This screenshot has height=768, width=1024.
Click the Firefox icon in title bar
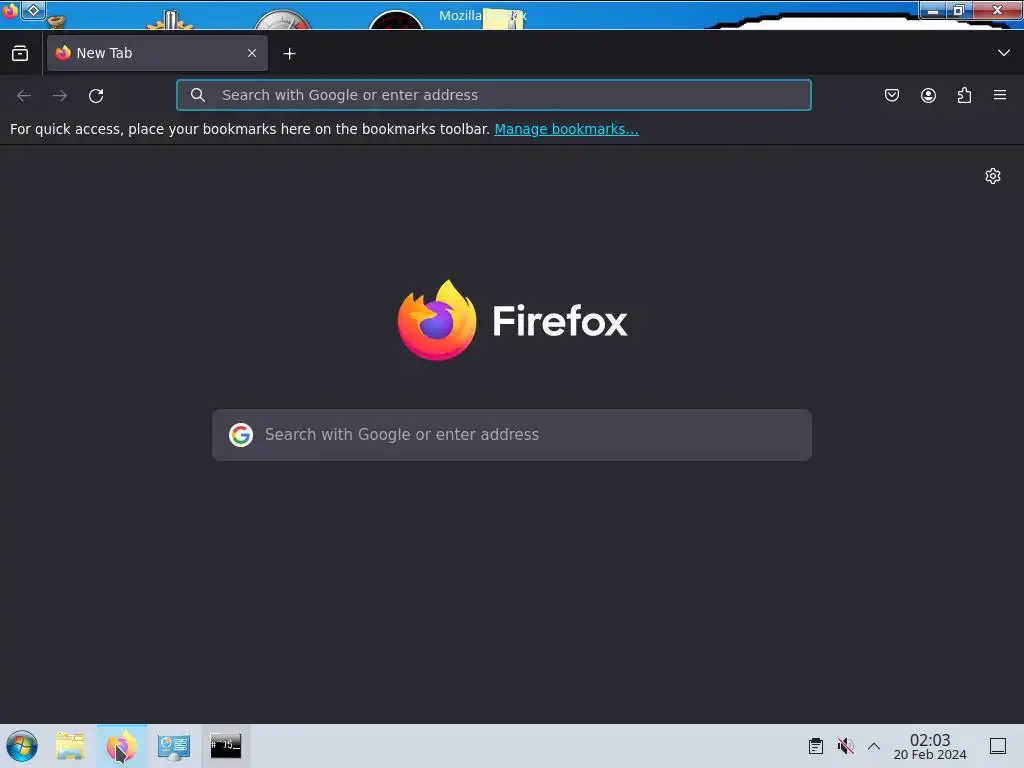pos(10,10)
